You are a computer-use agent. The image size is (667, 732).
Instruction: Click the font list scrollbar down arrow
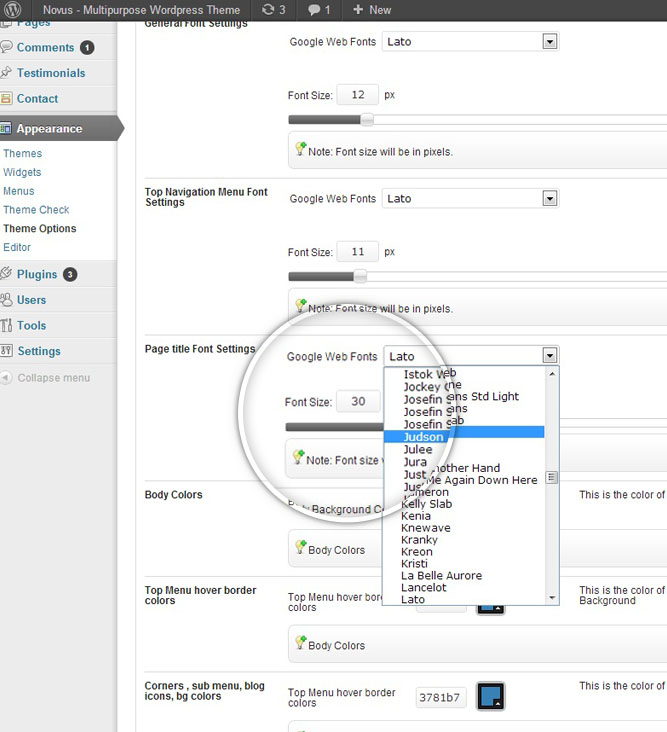(x=551, y=597)
